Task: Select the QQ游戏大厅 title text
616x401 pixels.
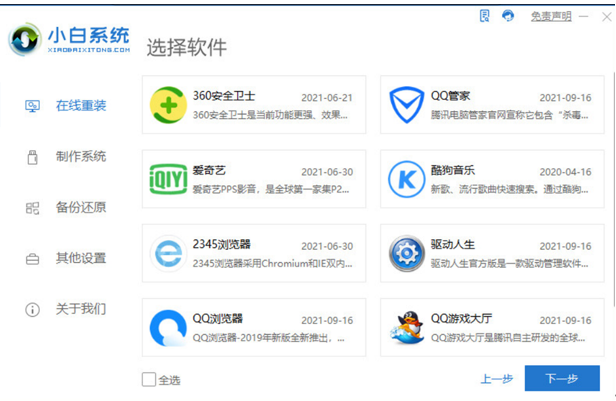Action: [x=461, y=319]
